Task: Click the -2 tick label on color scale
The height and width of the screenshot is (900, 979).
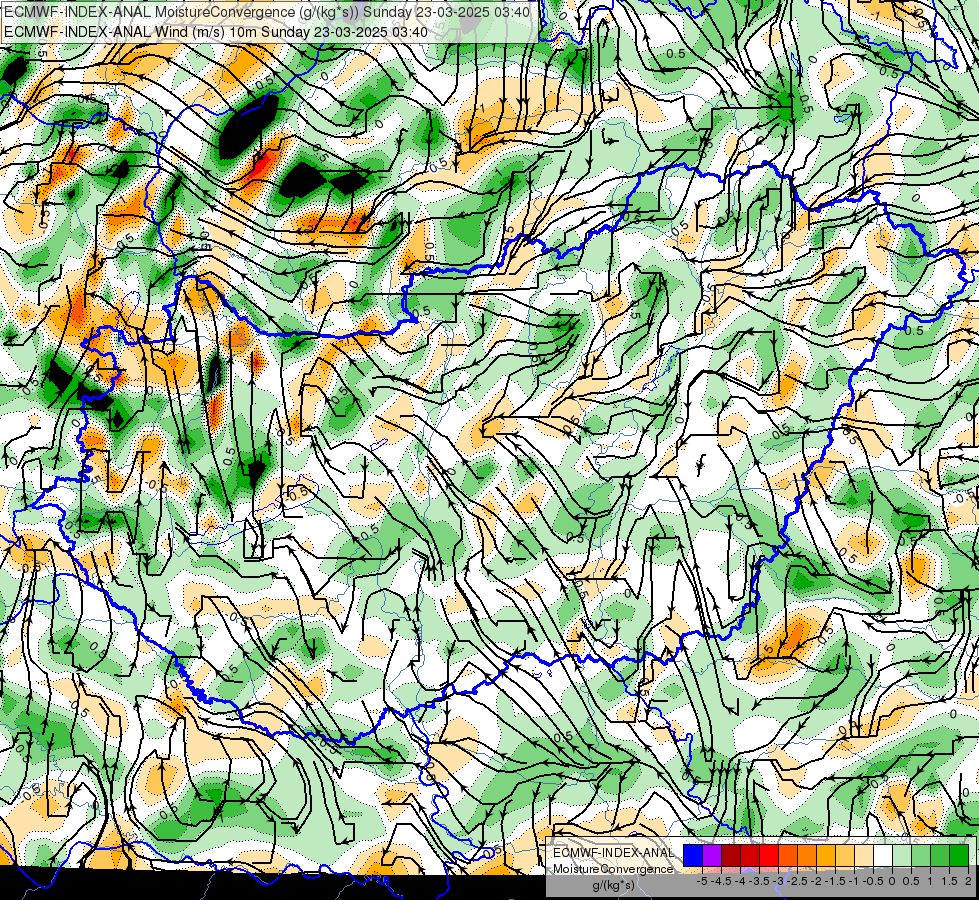Action: click(x=817, y=881)
